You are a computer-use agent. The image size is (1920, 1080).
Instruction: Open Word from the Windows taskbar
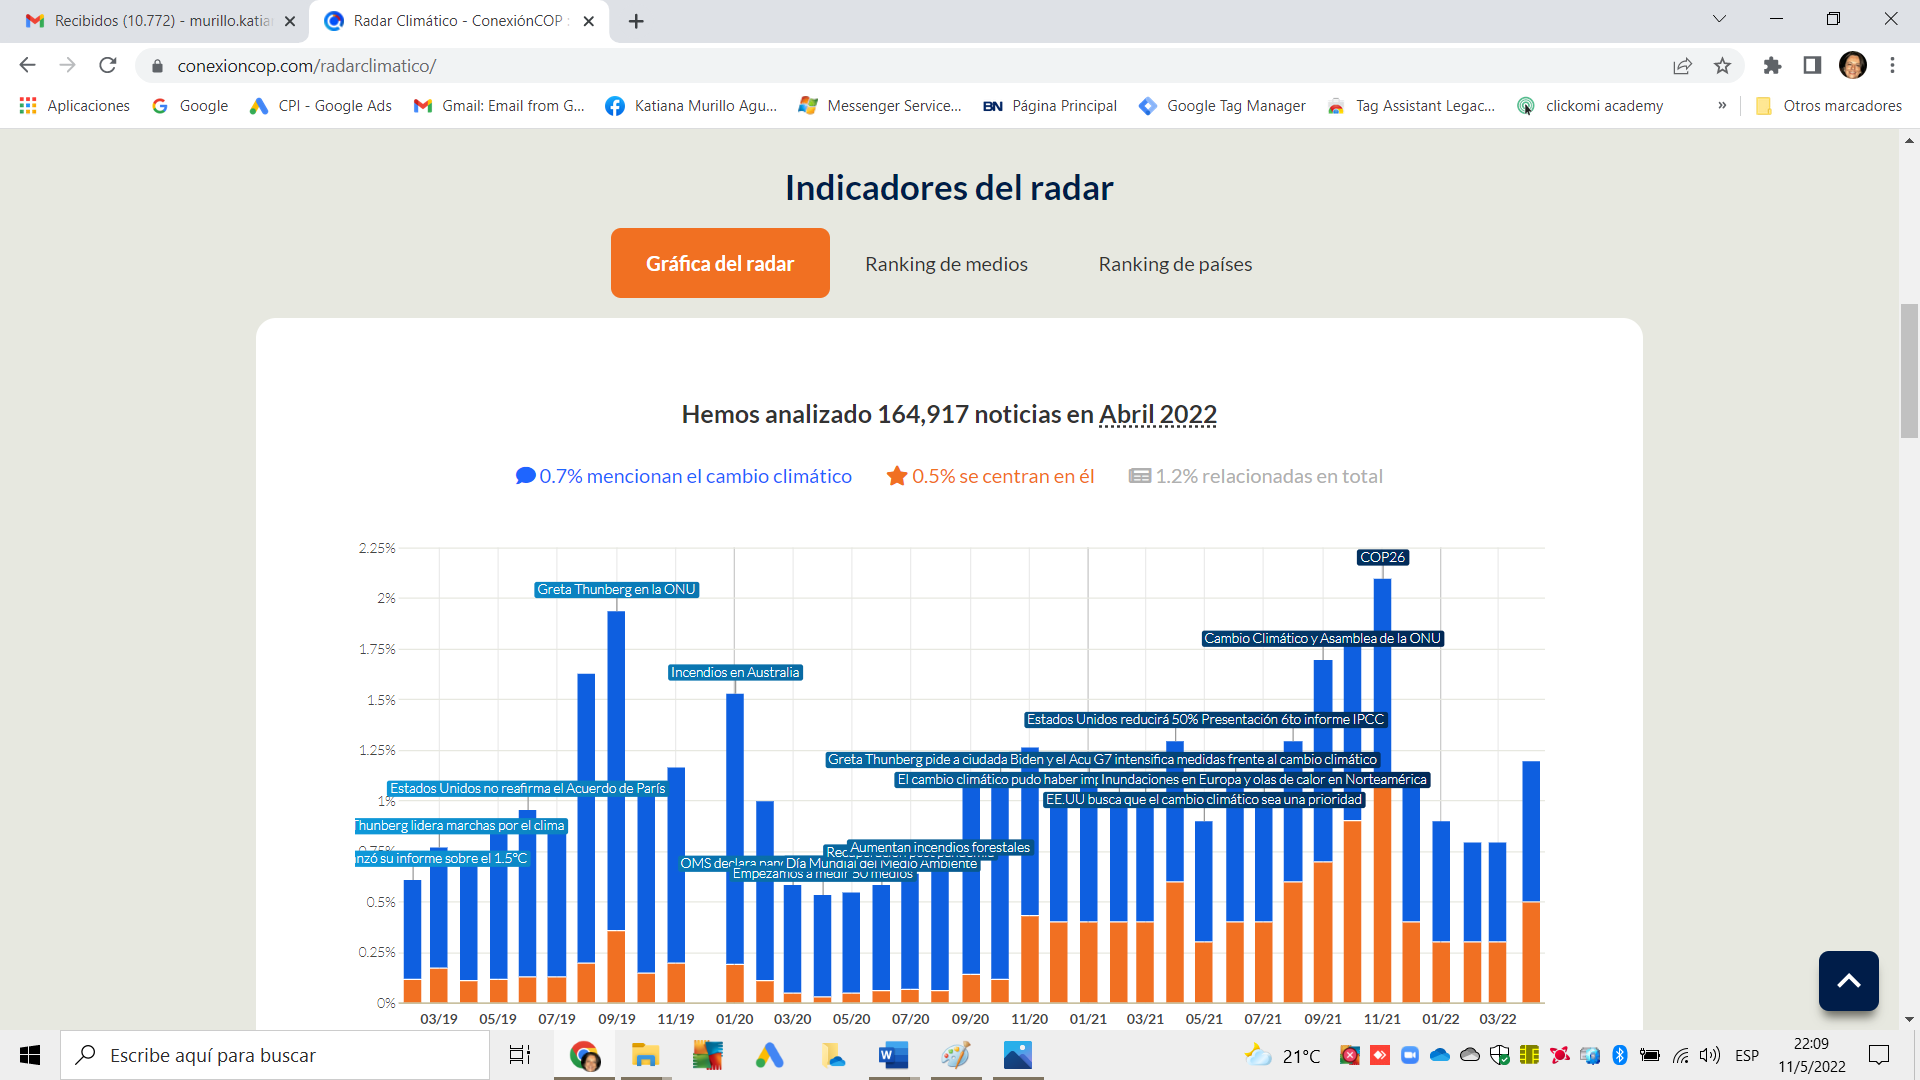[x=893, y=1055]
